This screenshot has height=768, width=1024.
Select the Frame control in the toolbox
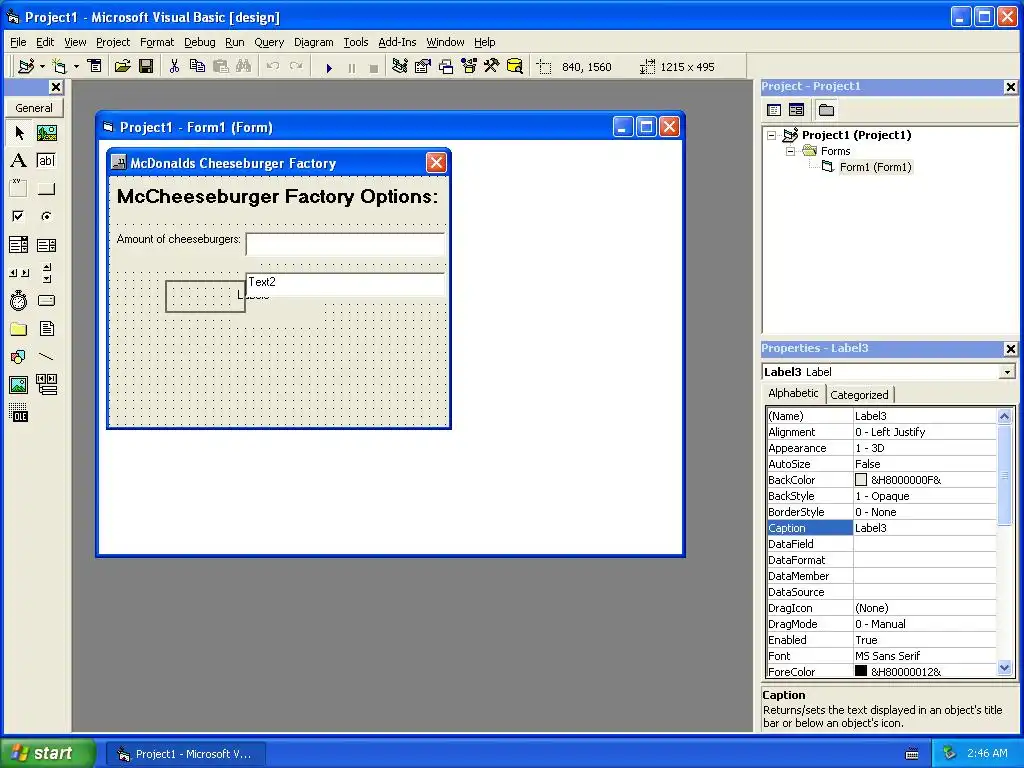(x=19, y=189)
